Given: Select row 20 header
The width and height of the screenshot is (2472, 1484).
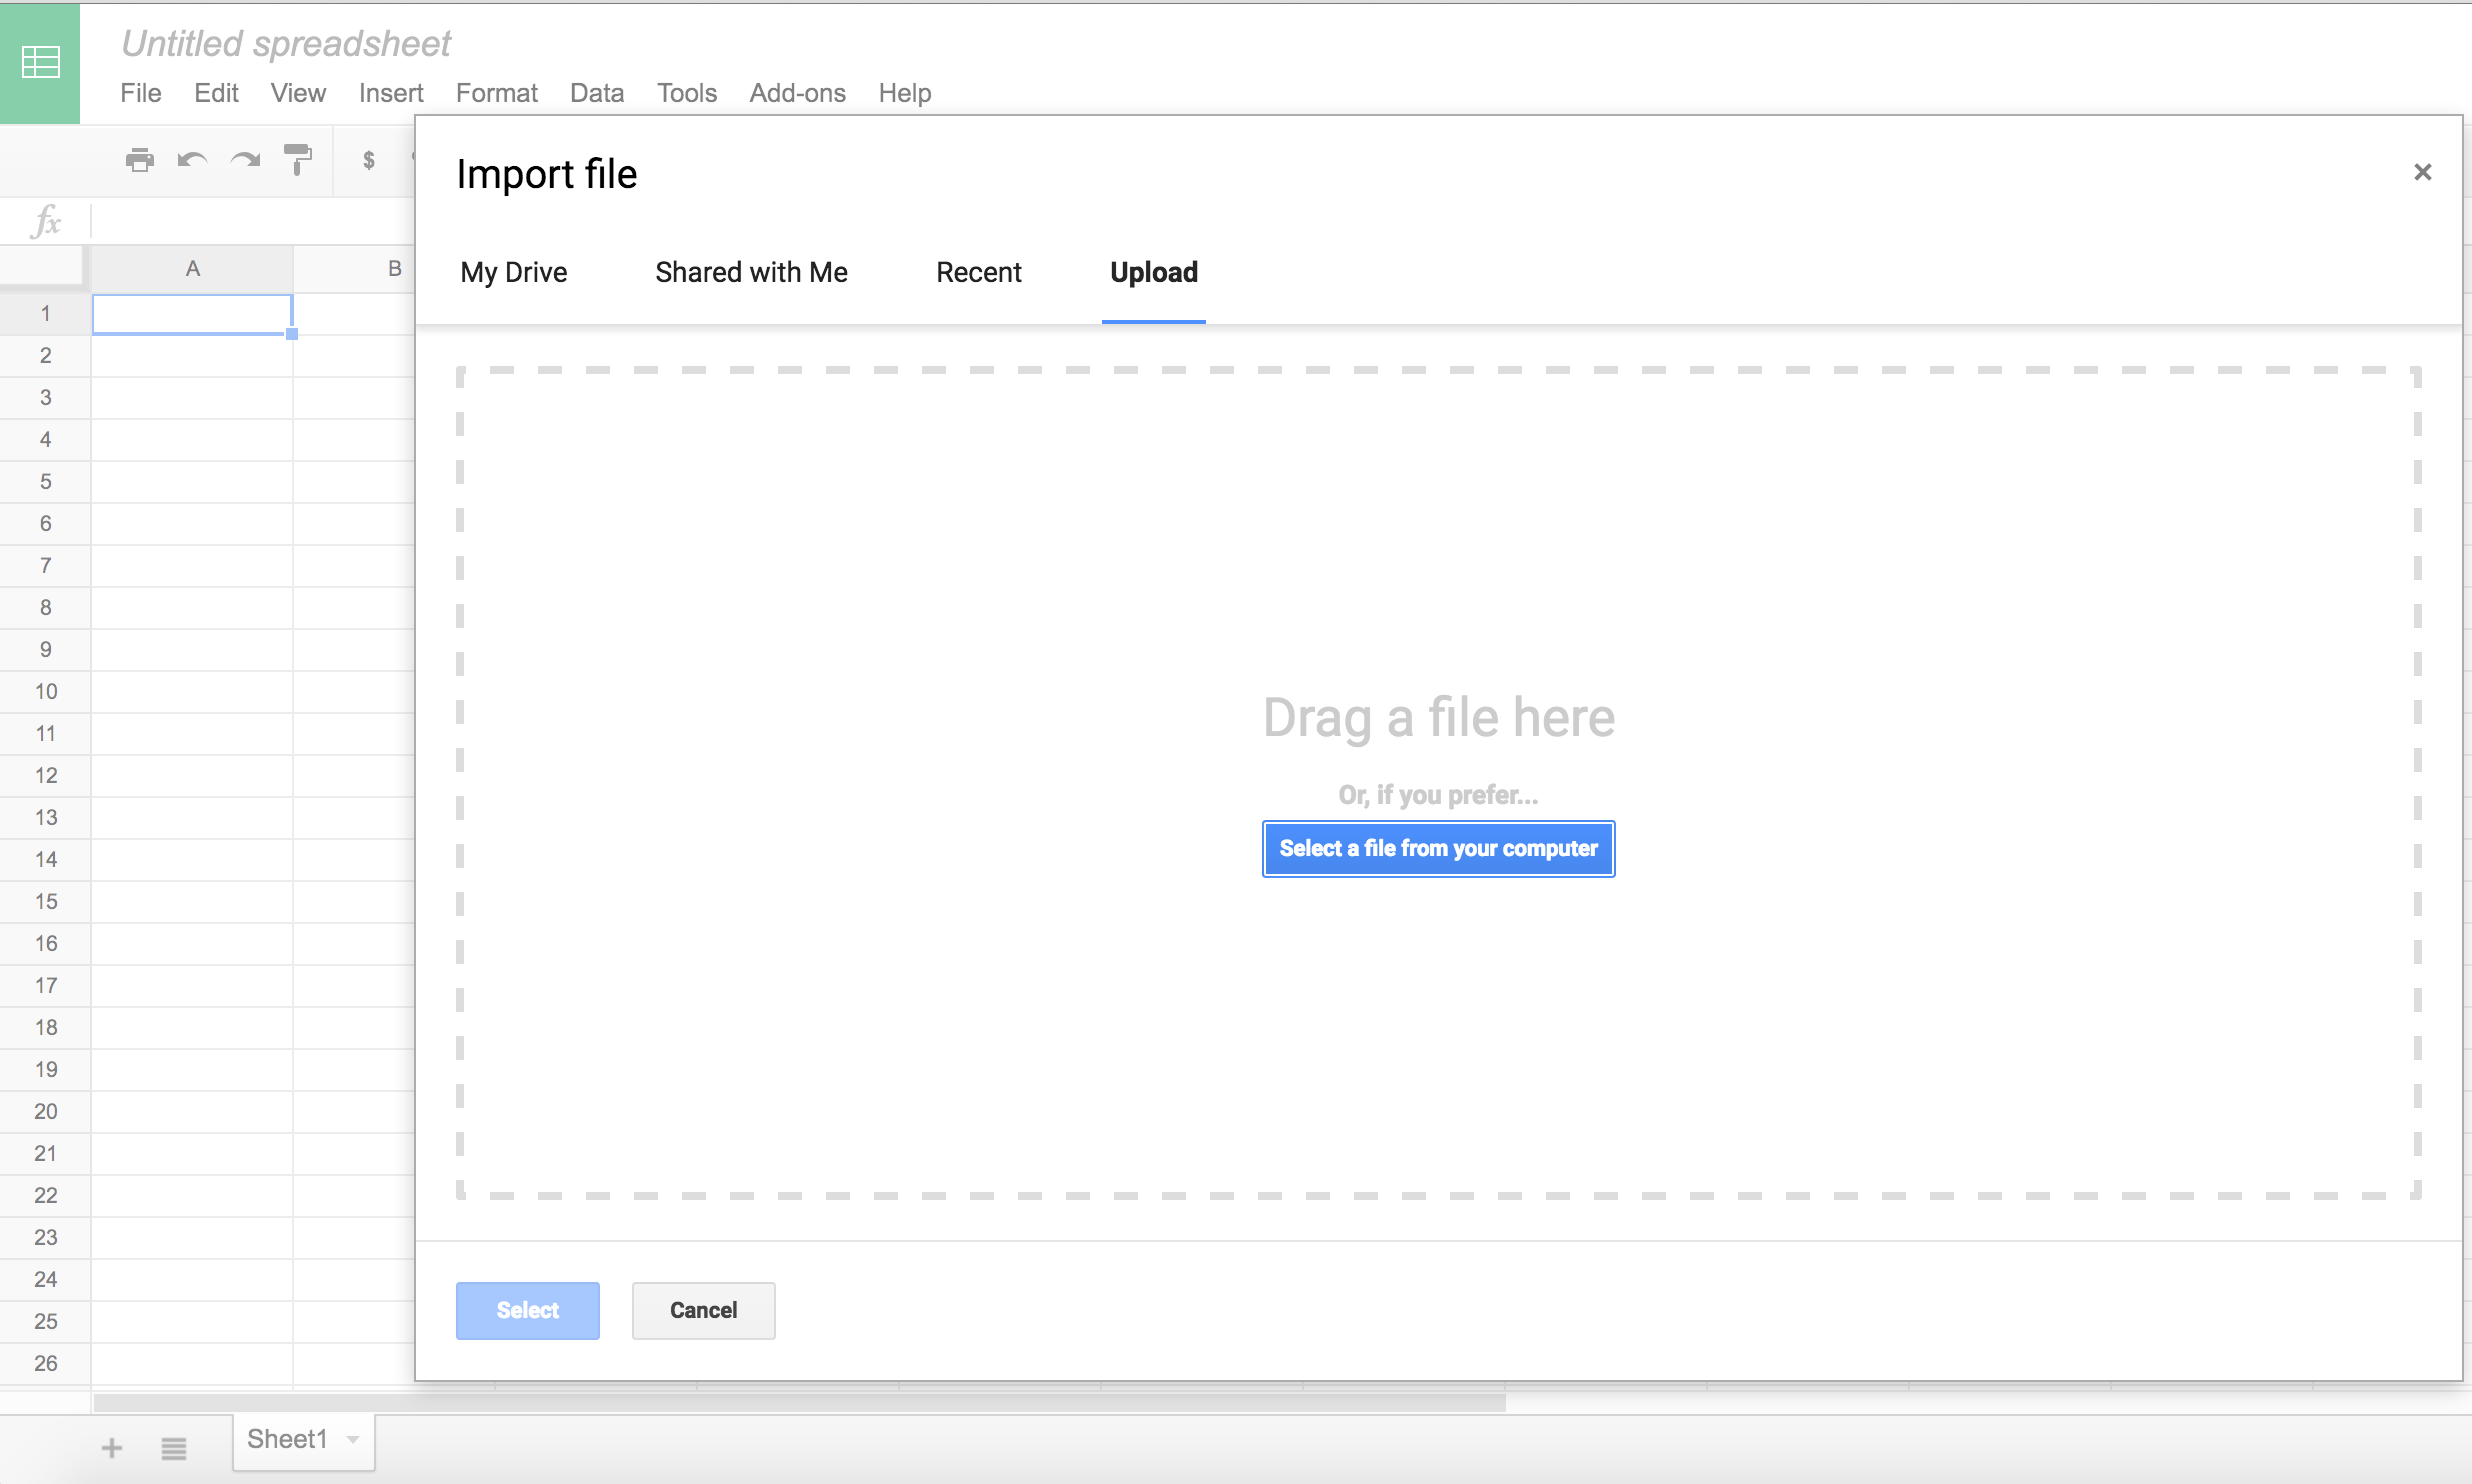Looking at the screenshot, I should coord(45,1112).
